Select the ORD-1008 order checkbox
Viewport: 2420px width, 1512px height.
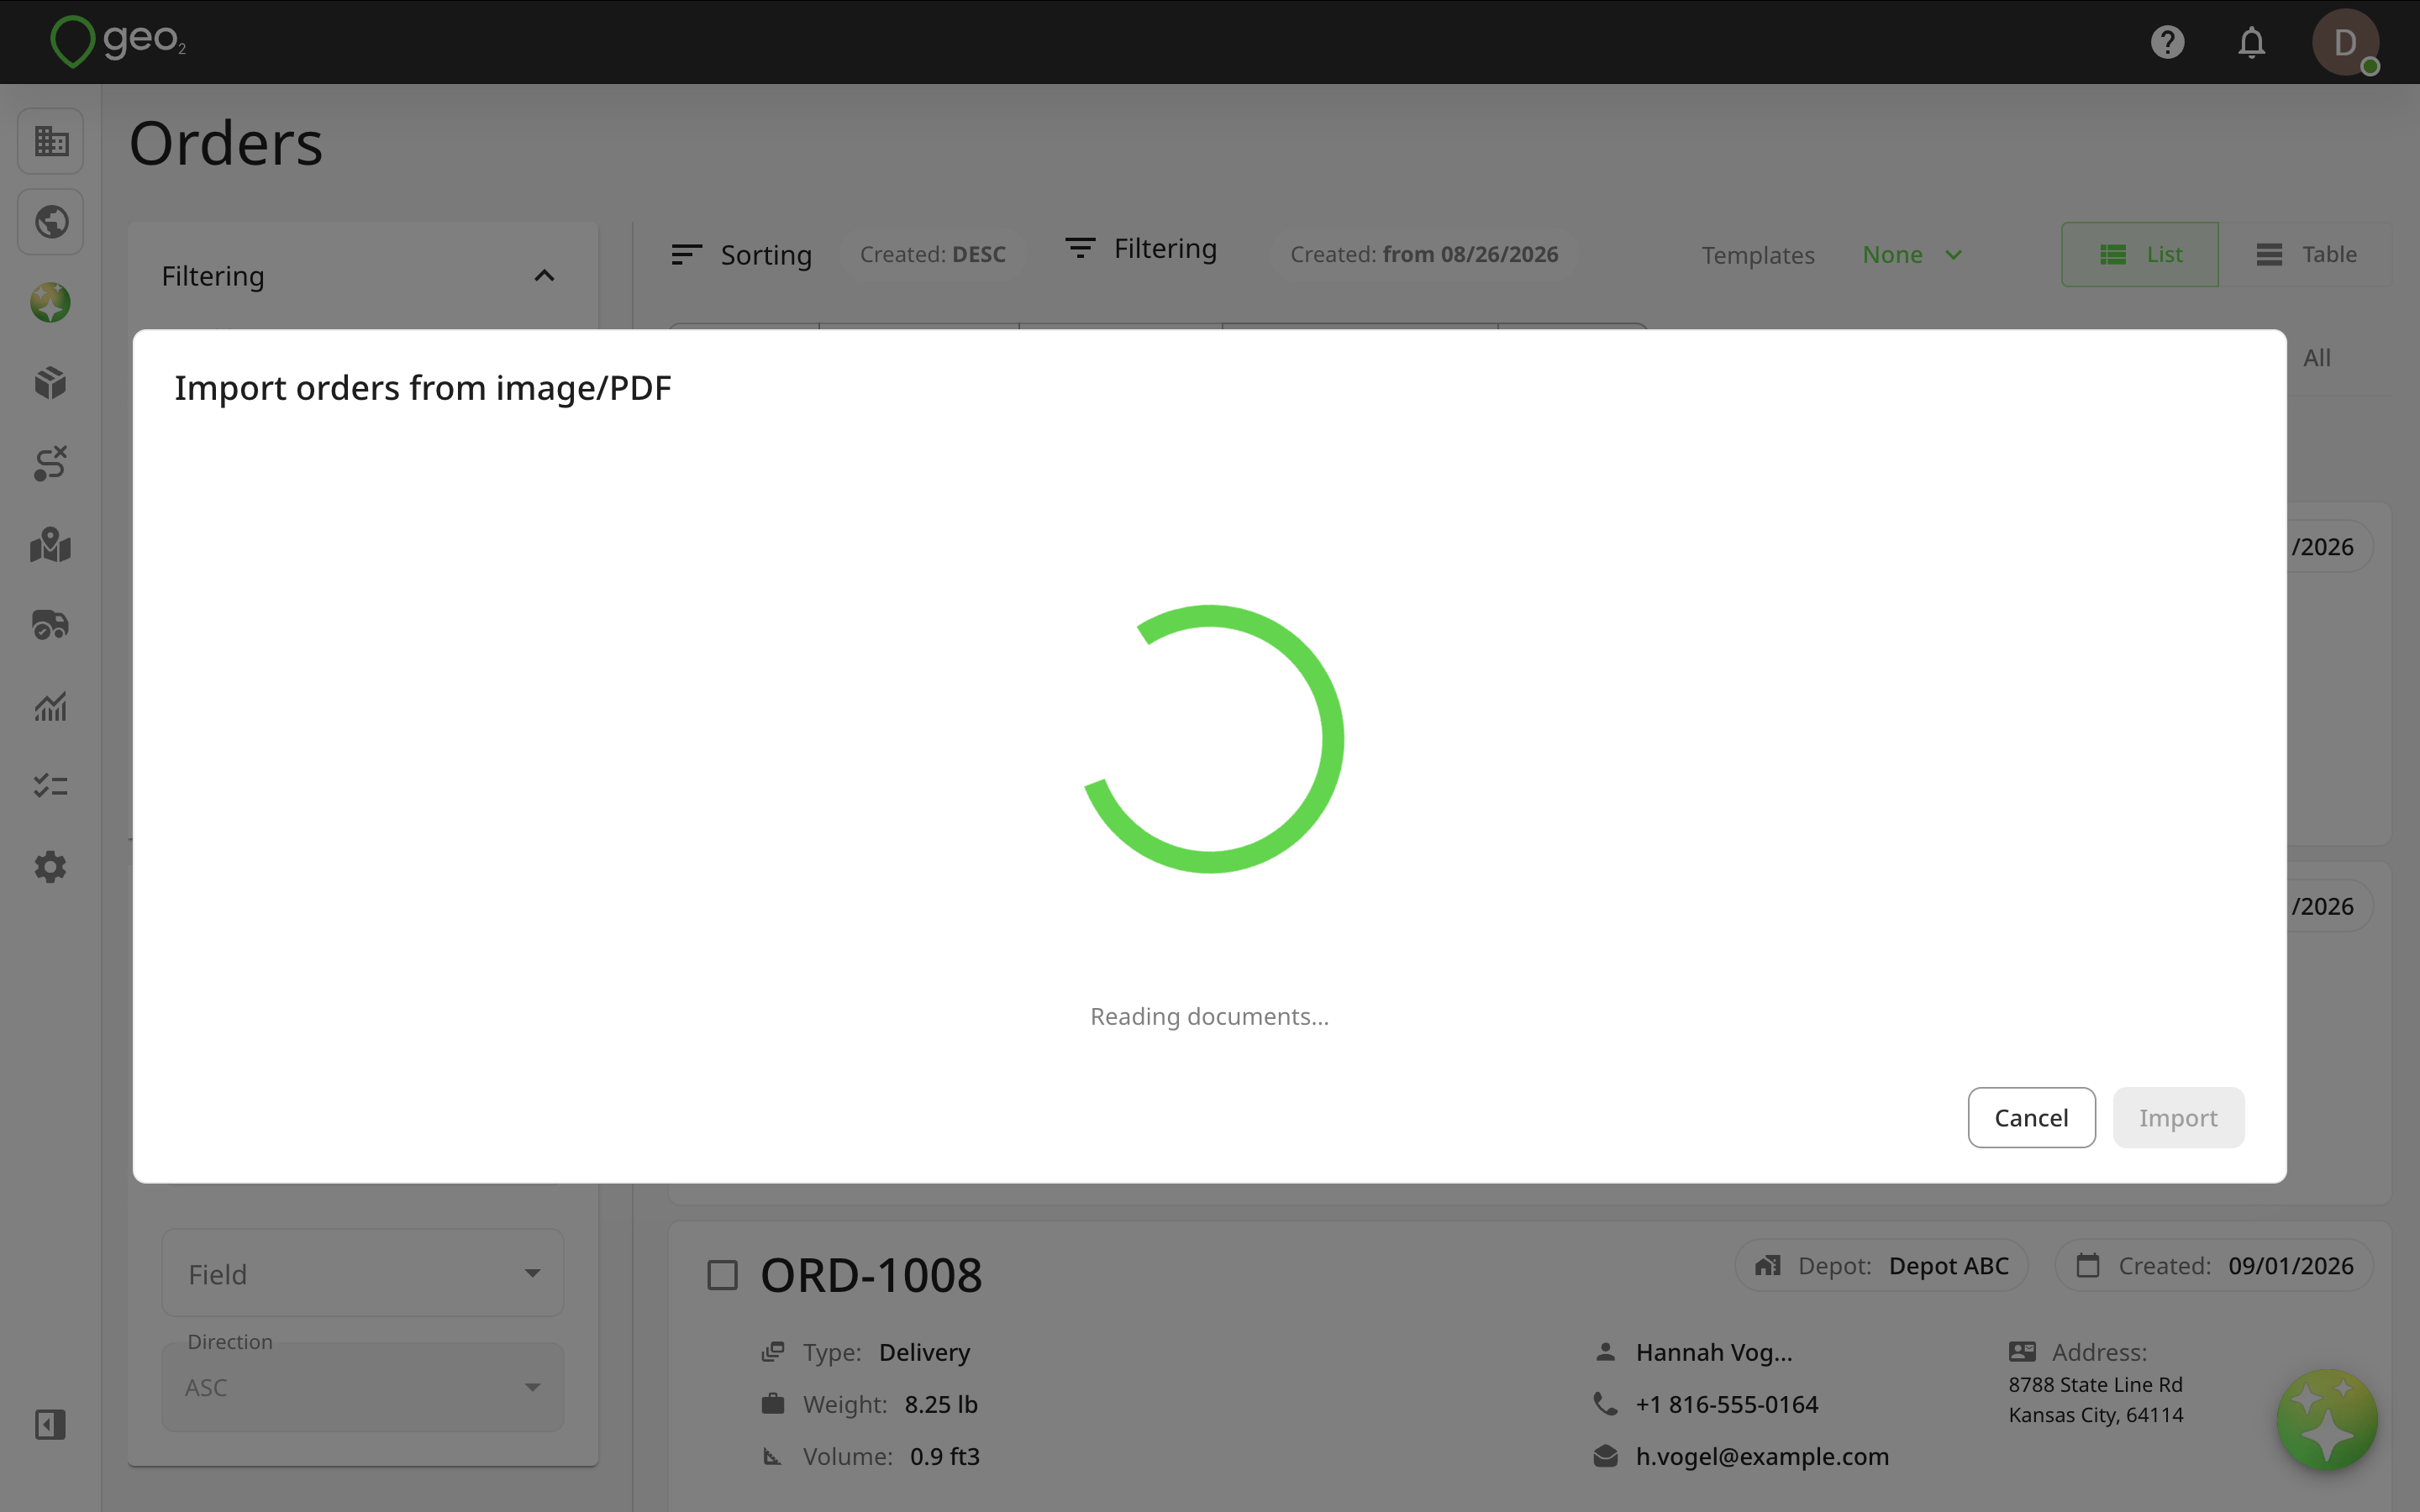pyautogui.click(x=723, y=1275)
